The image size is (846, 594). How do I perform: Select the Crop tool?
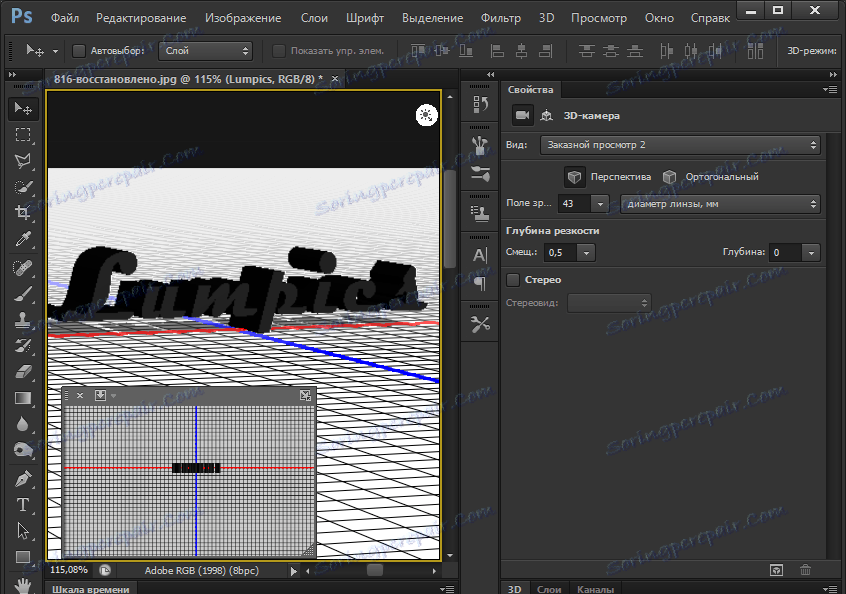[x=23, y=212]
